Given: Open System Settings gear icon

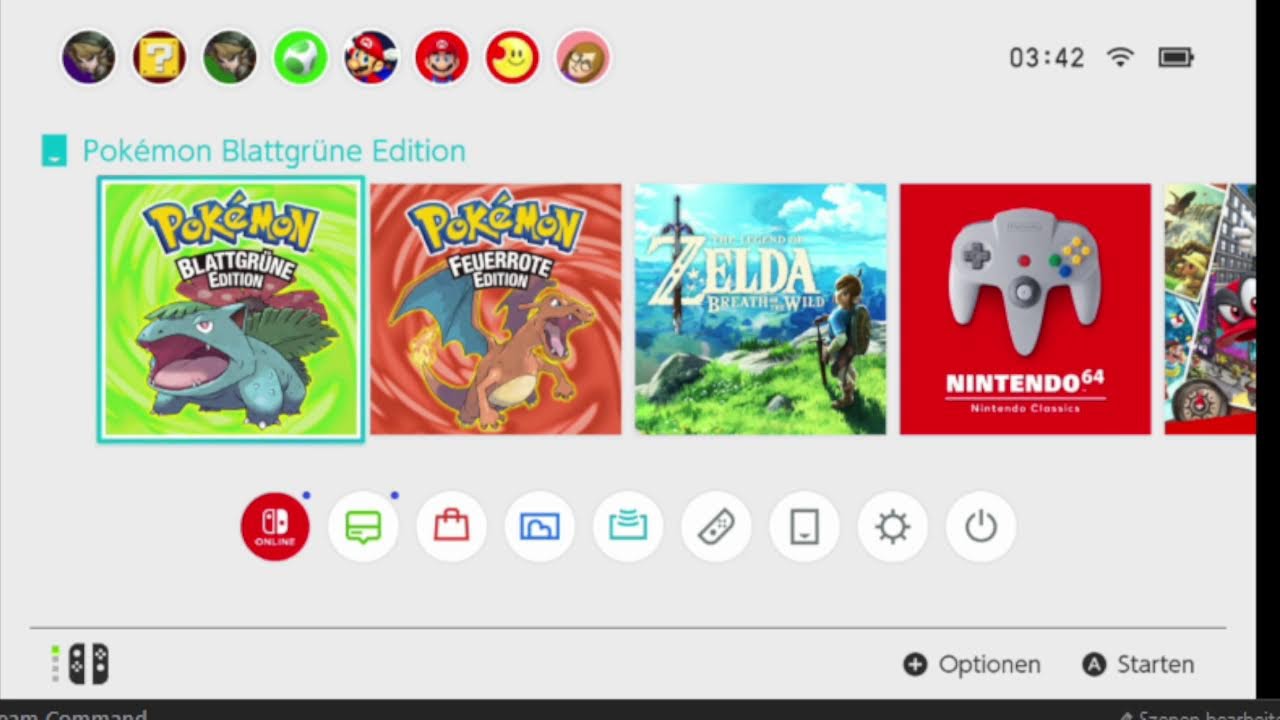Looking at the screenshot, I should point(892,526).
